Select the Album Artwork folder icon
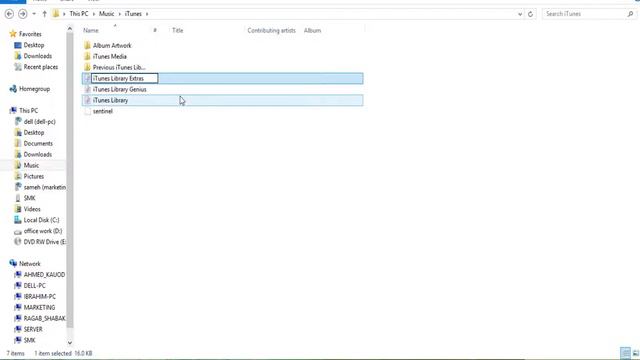Image resolution: width=640 pixels, height=360 pixels. 87,45
